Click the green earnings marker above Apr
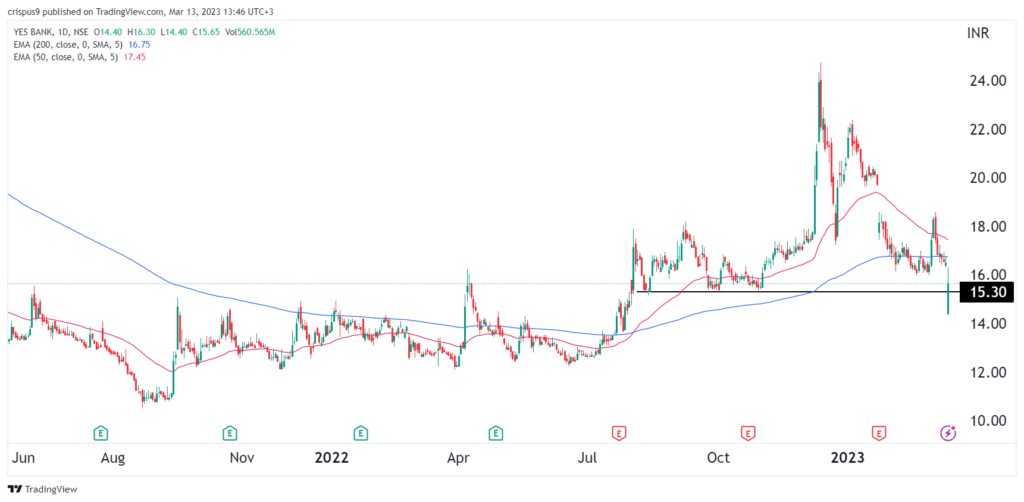This screenshot has width=1024, height=502. [496, 432]
